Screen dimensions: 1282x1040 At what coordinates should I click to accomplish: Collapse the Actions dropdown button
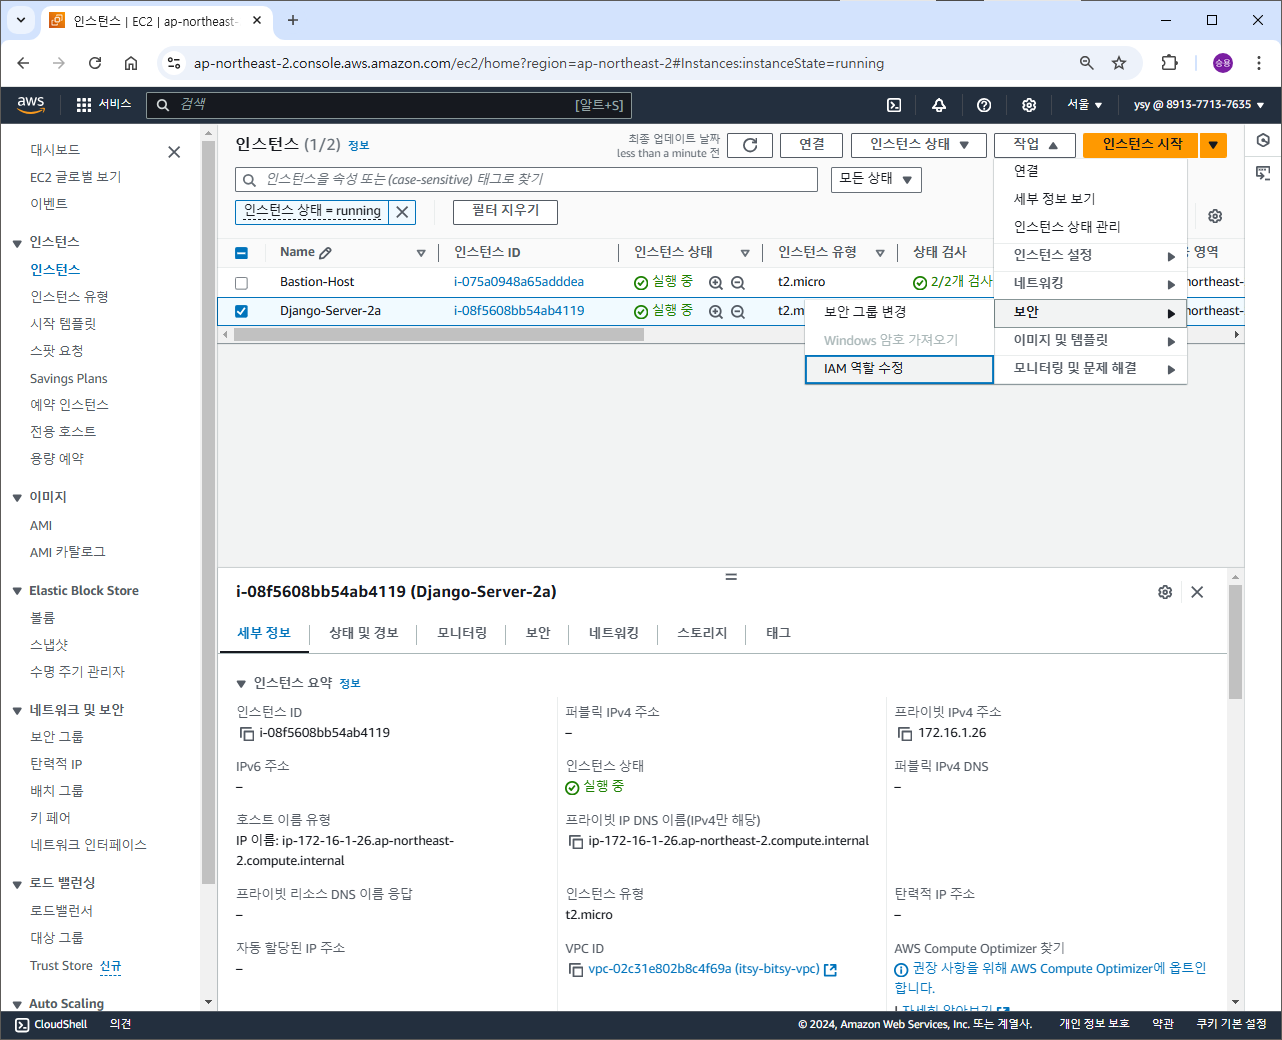(x=1035, y=145)
